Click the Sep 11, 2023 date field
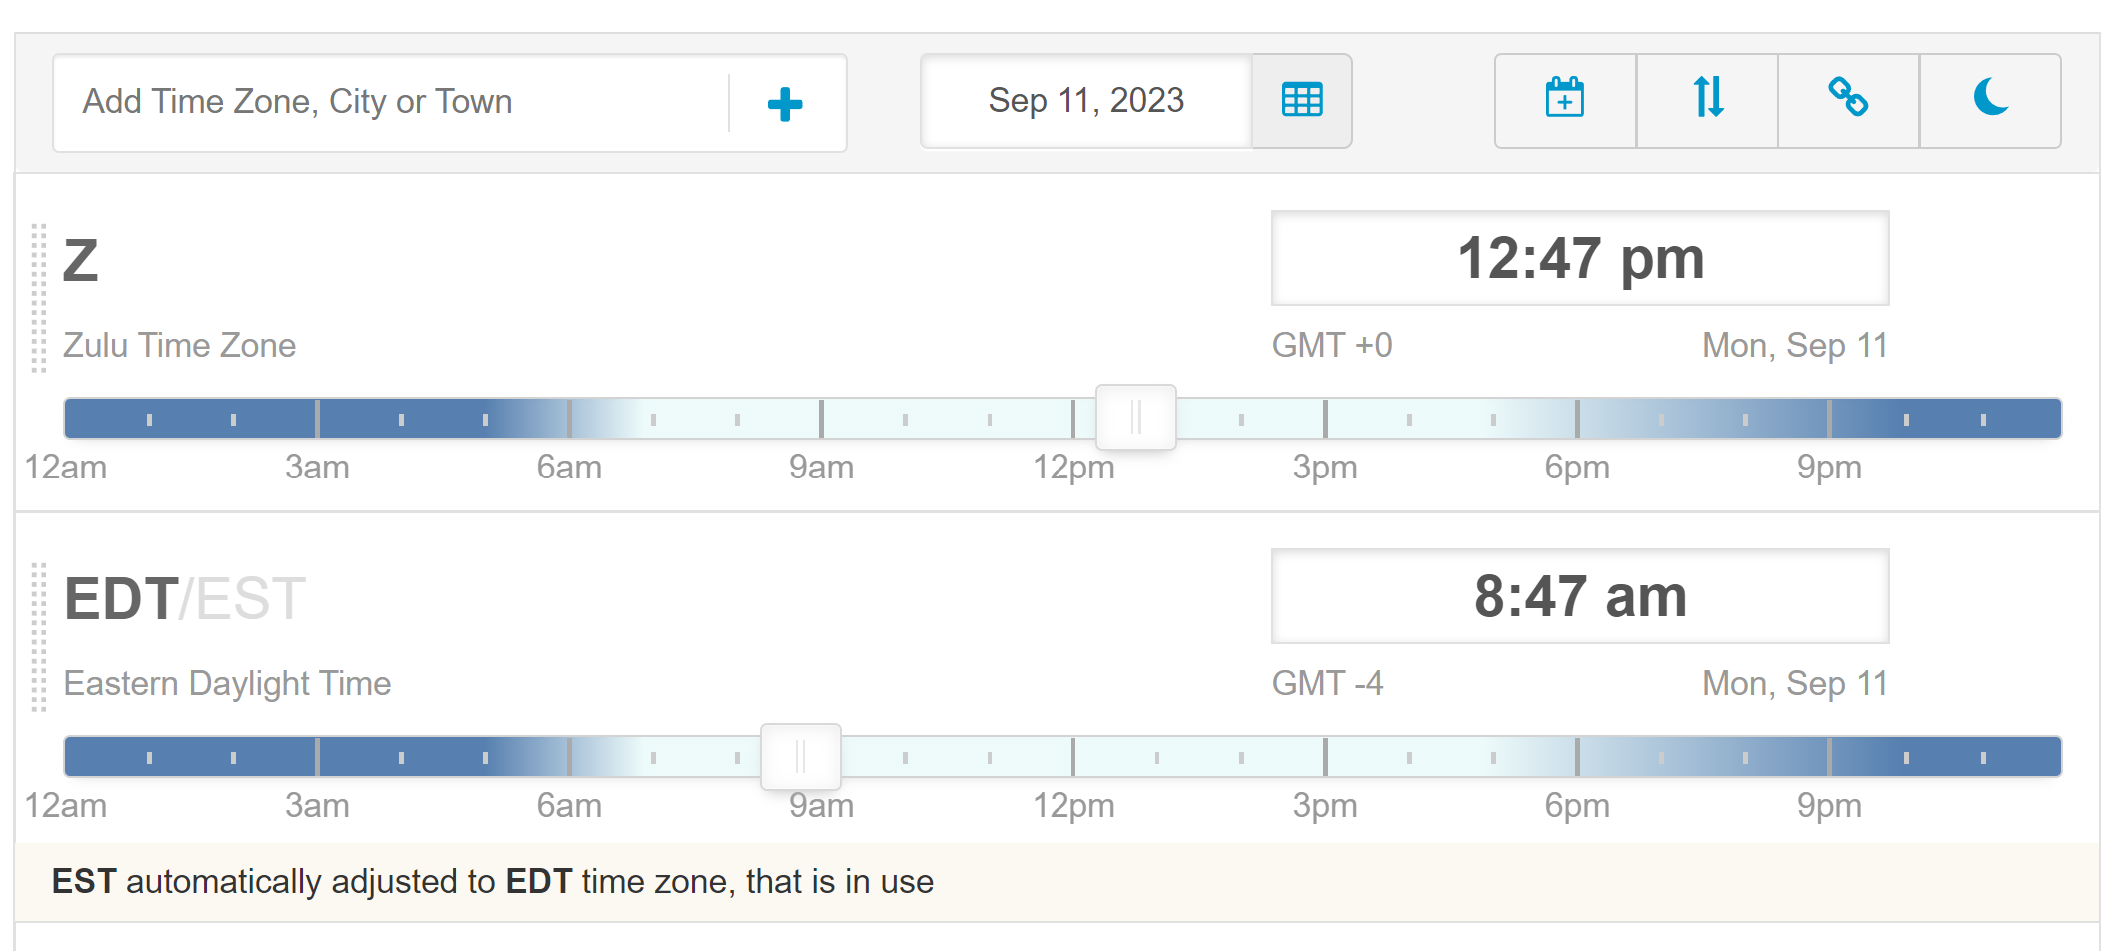 click(x=1086, y=101)
